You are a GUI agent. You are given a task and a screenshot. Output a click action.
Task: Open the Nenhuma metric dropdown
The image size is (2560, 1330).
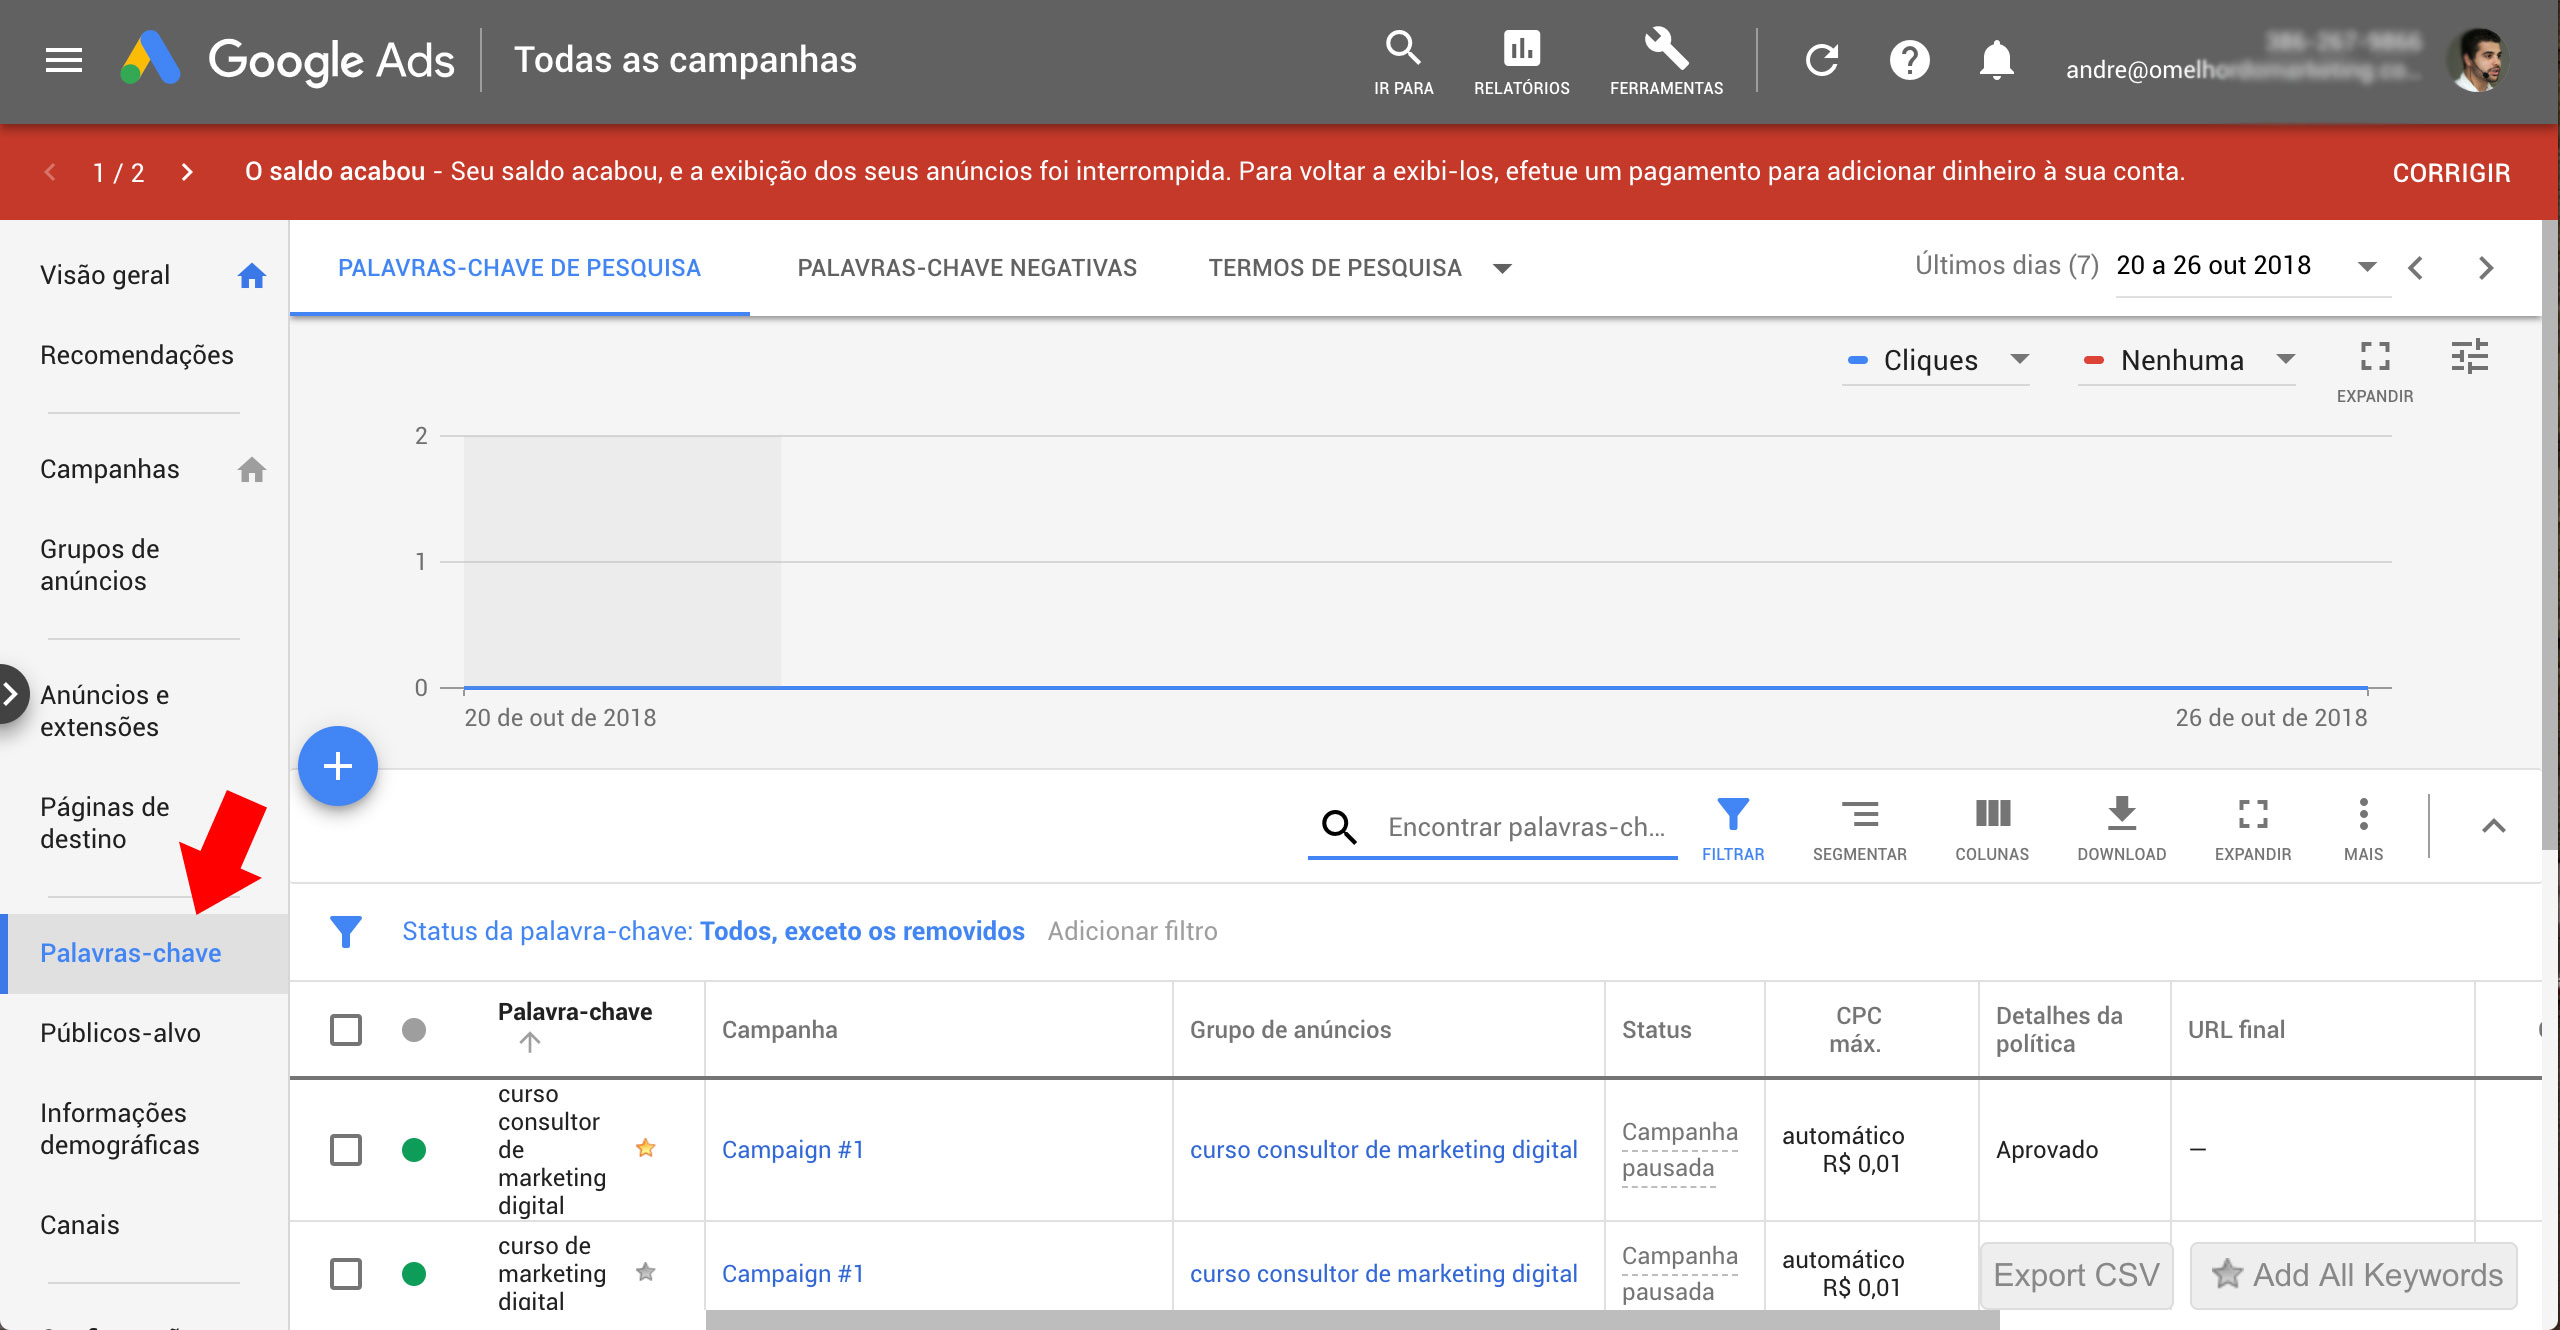(x=2187, y=360)
